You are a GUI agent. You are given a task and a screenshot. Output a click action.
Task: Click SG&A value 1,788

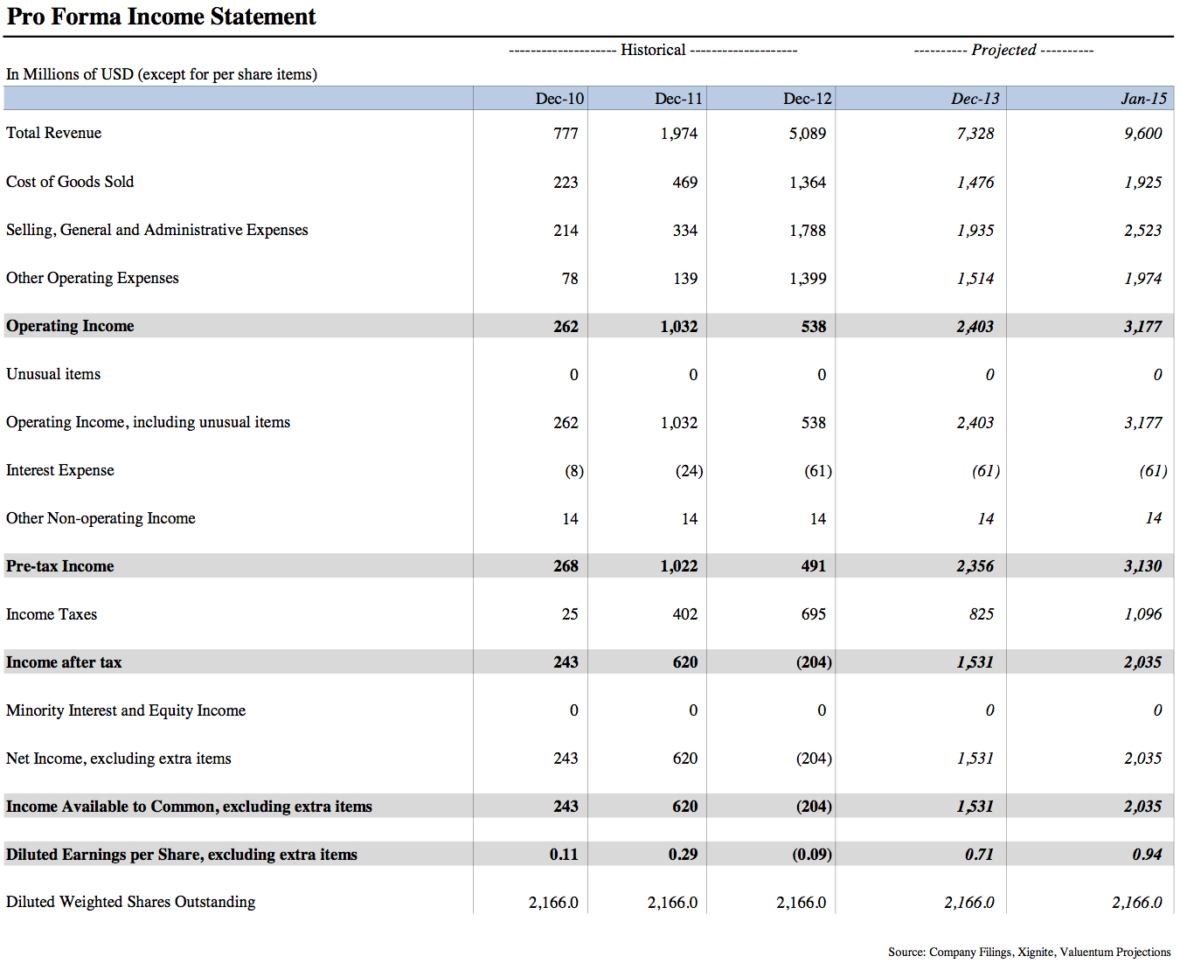(807, 230)
